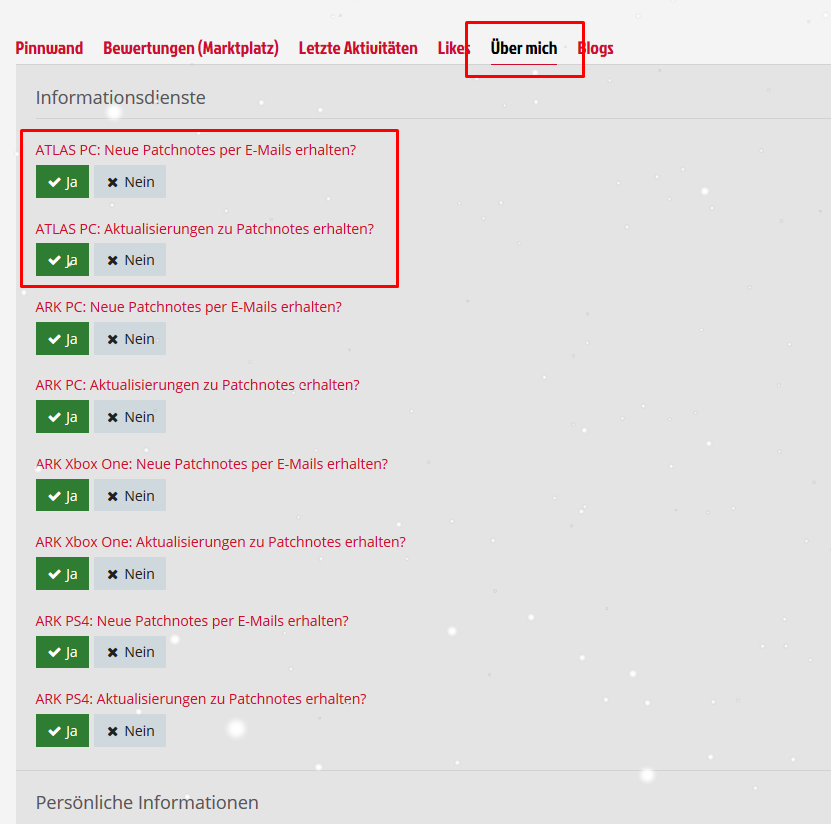Image resolution: width=831 pixels, height=824 pixels.
Task: Enable Ja for ARK PC Neue Patchnotes
Action: coord(63,339)
